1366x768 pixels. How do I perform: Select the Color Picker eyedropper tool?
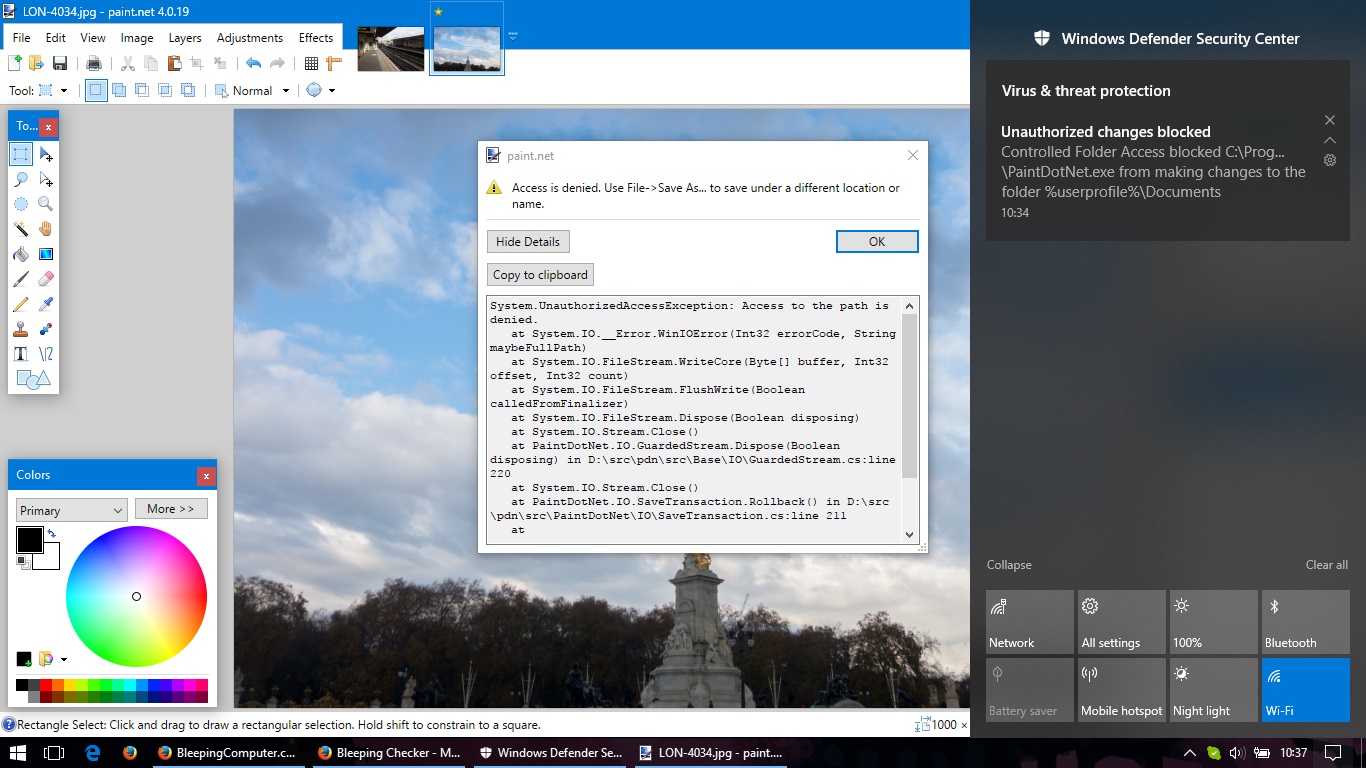click(x=46, y=304)
